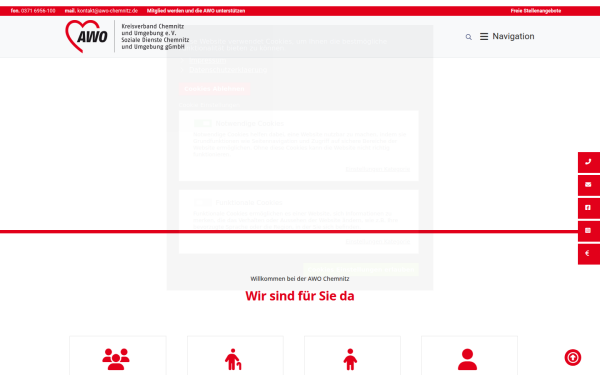Image resolution: width=600 pixels, height=375 pixels.
Task: Open 'Freie Stellenangebote' link
Action: (536, 11)
